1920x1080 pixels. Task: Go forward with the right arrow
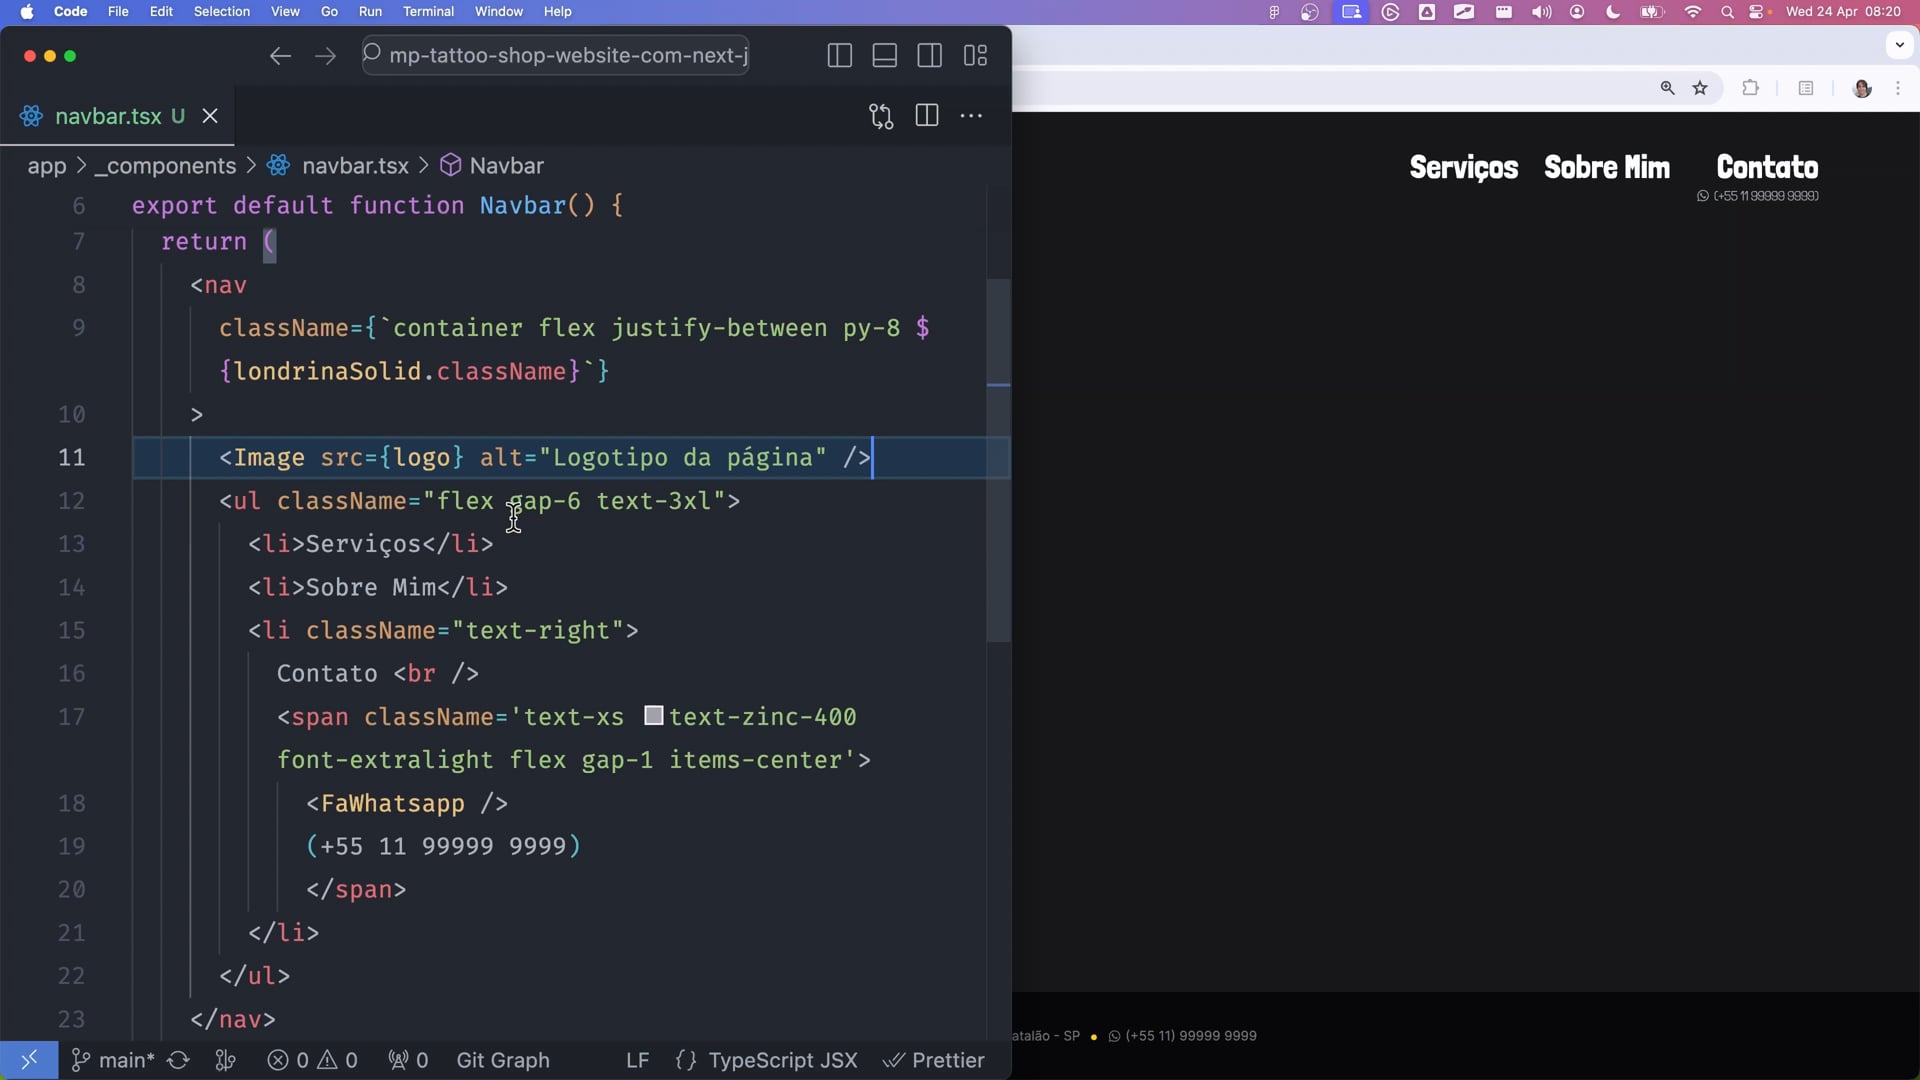pyautogui.click(x=325, y=56)
